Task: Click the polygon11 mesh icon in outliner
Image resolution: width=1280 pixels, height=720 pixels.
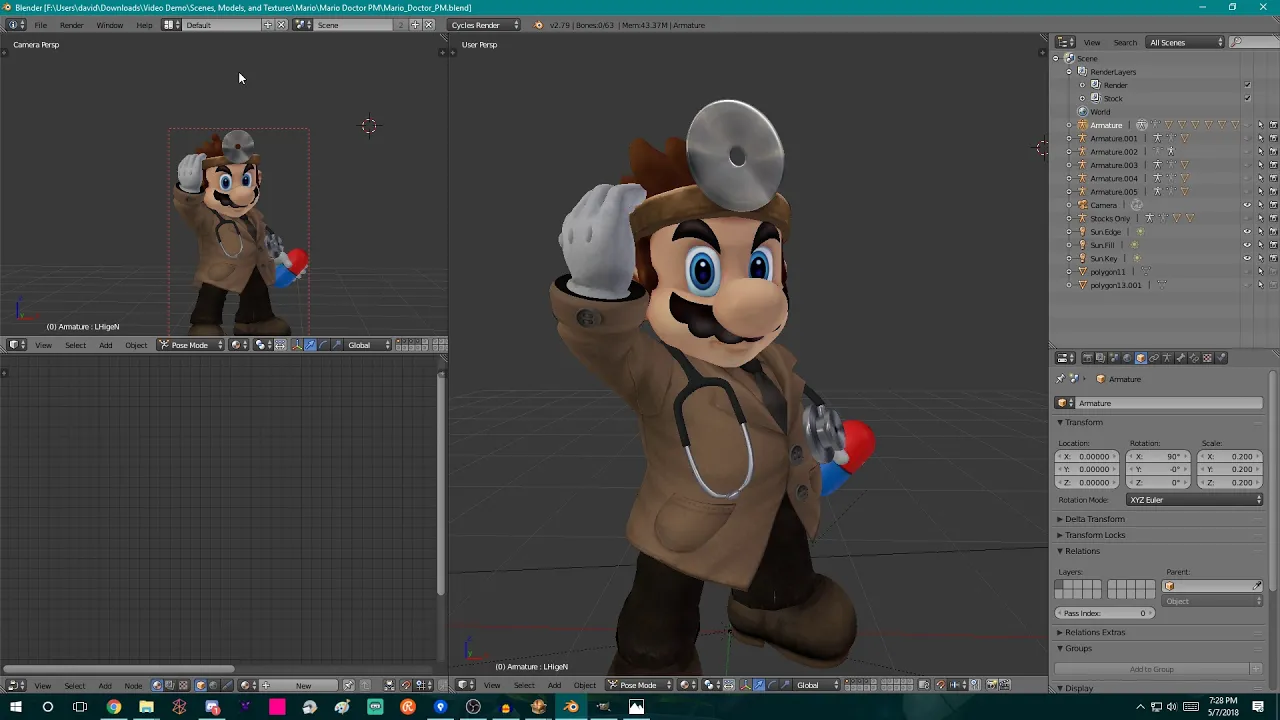Action: coord(1082,271)
